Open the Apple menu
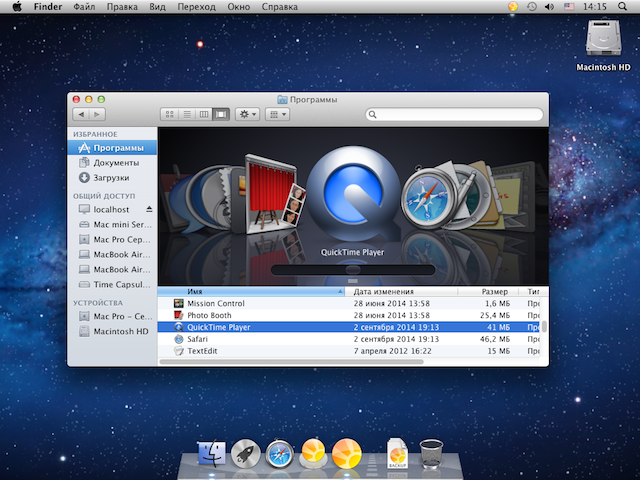This screenshot has width=640, height=480. point(17,7)
